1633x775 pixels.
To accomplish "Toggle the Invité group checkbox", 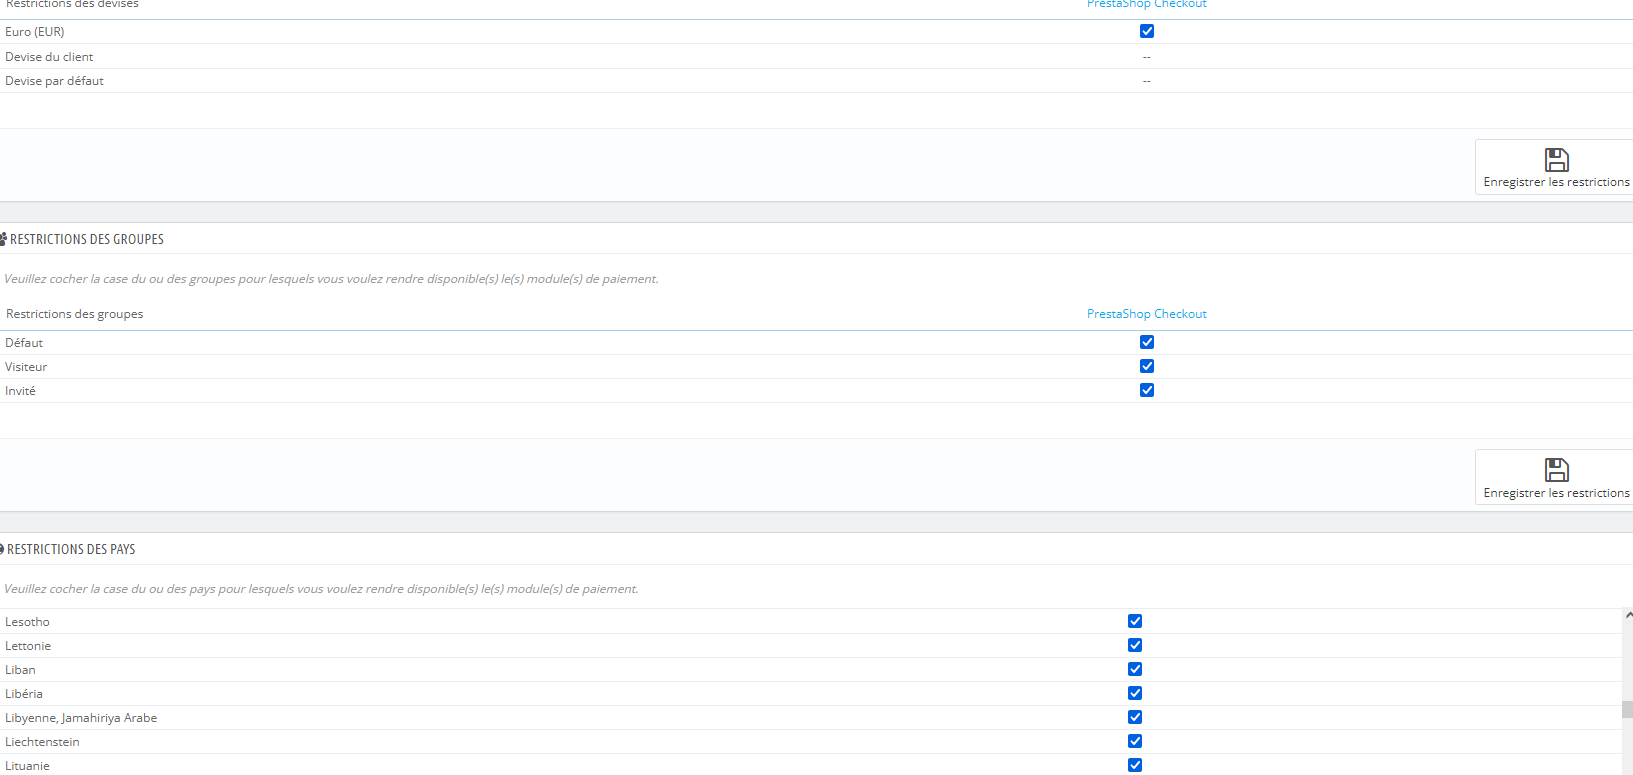I will (1147, 390).
